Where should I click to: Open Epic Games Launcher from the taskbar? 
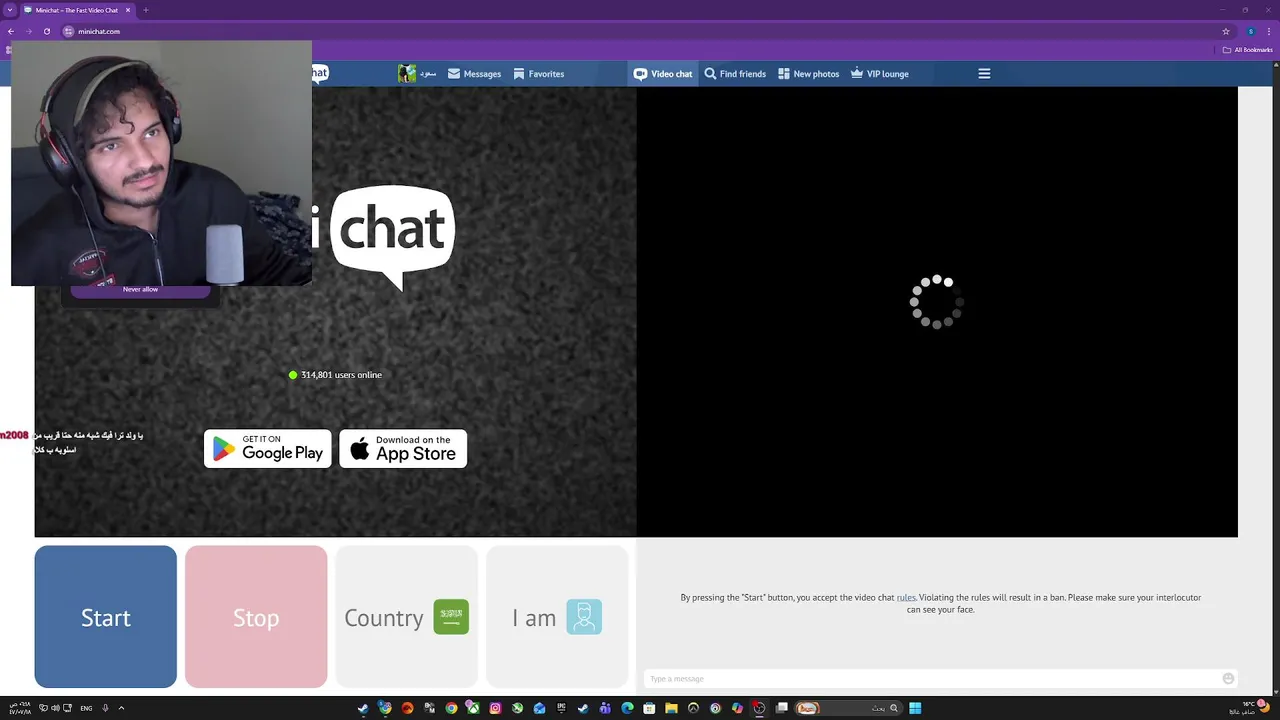[561, 708]
